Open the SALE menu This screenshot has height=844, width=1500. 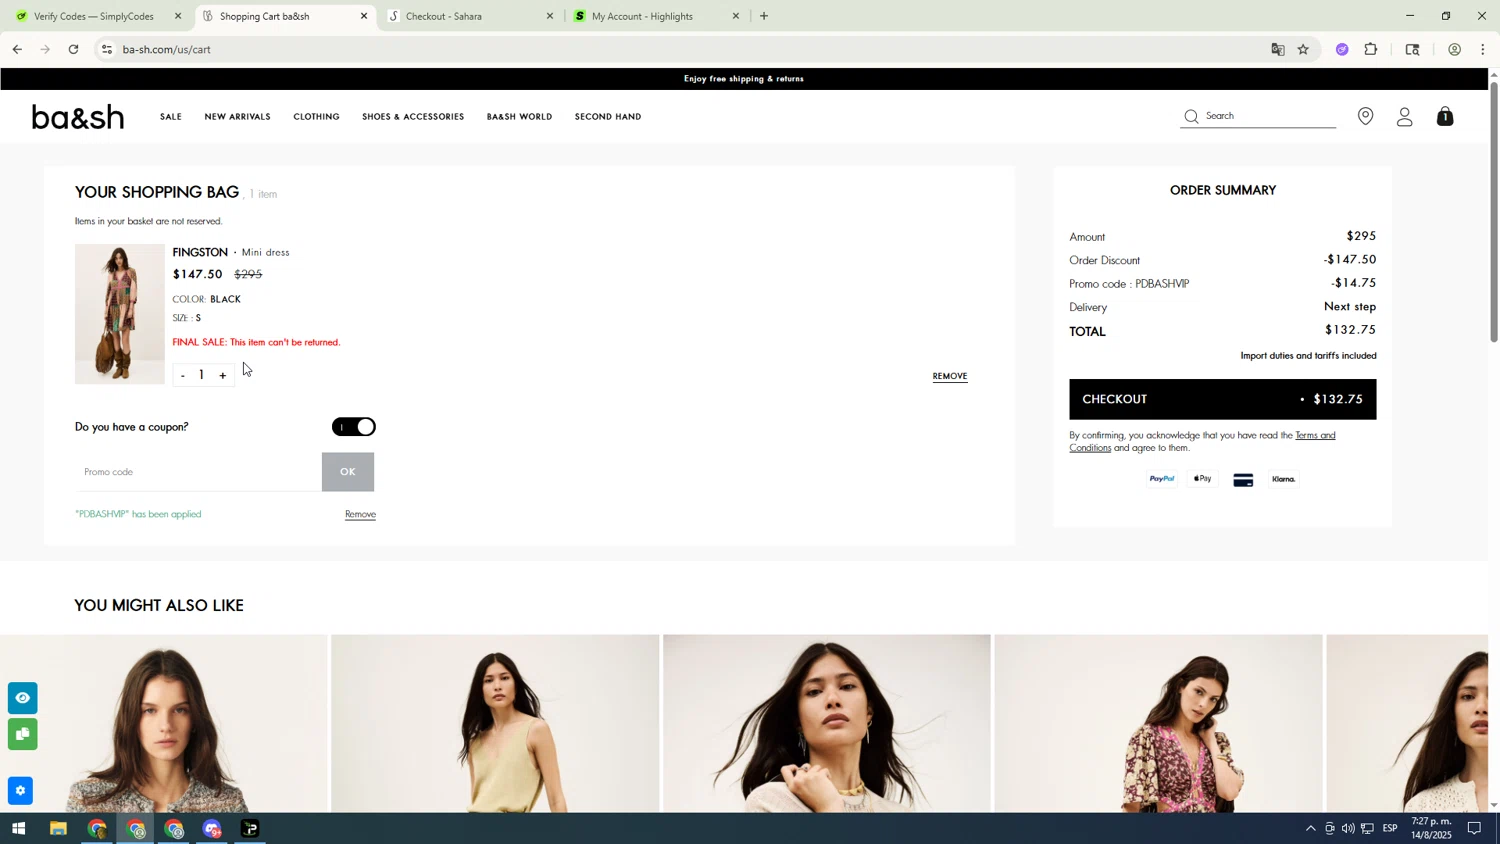(171, 117)
